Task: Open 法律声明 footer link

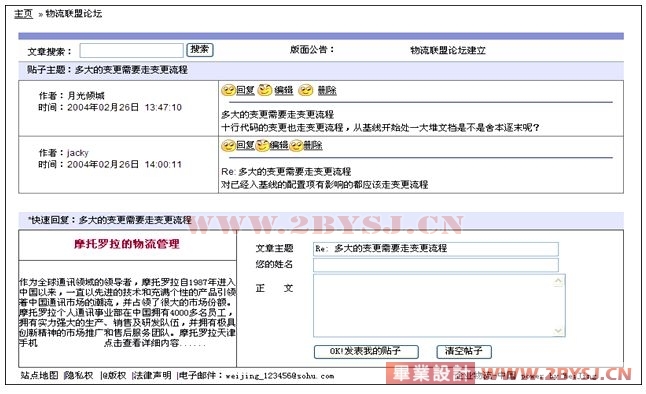Action: click(152, 375)
